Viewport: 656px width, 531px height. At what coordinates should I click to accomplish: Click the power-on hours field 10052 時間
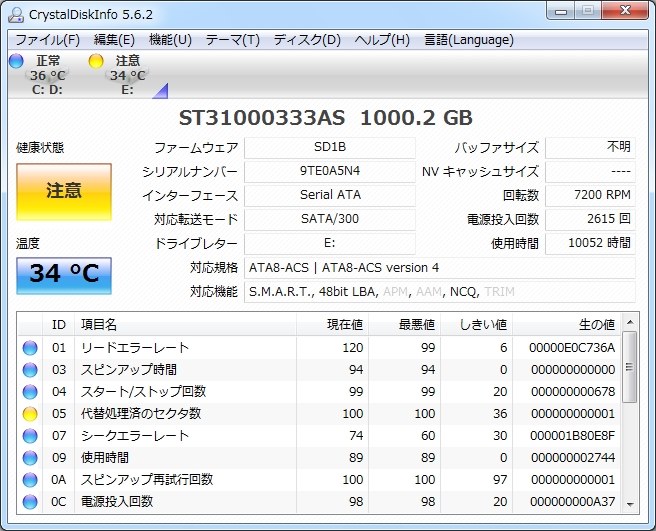tap(590, 244)
